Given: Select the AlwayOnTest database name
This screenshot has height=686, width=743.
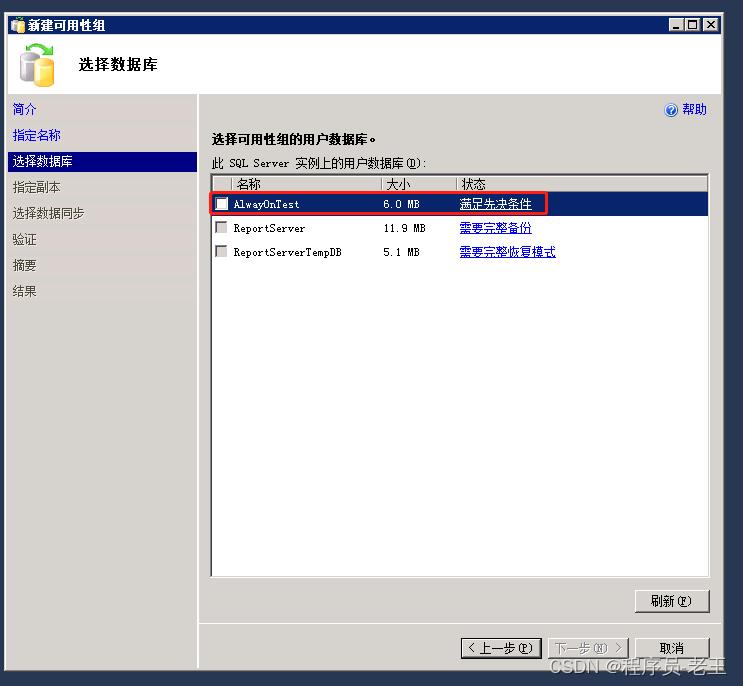Looking at the screenshot, I should 266,204.
